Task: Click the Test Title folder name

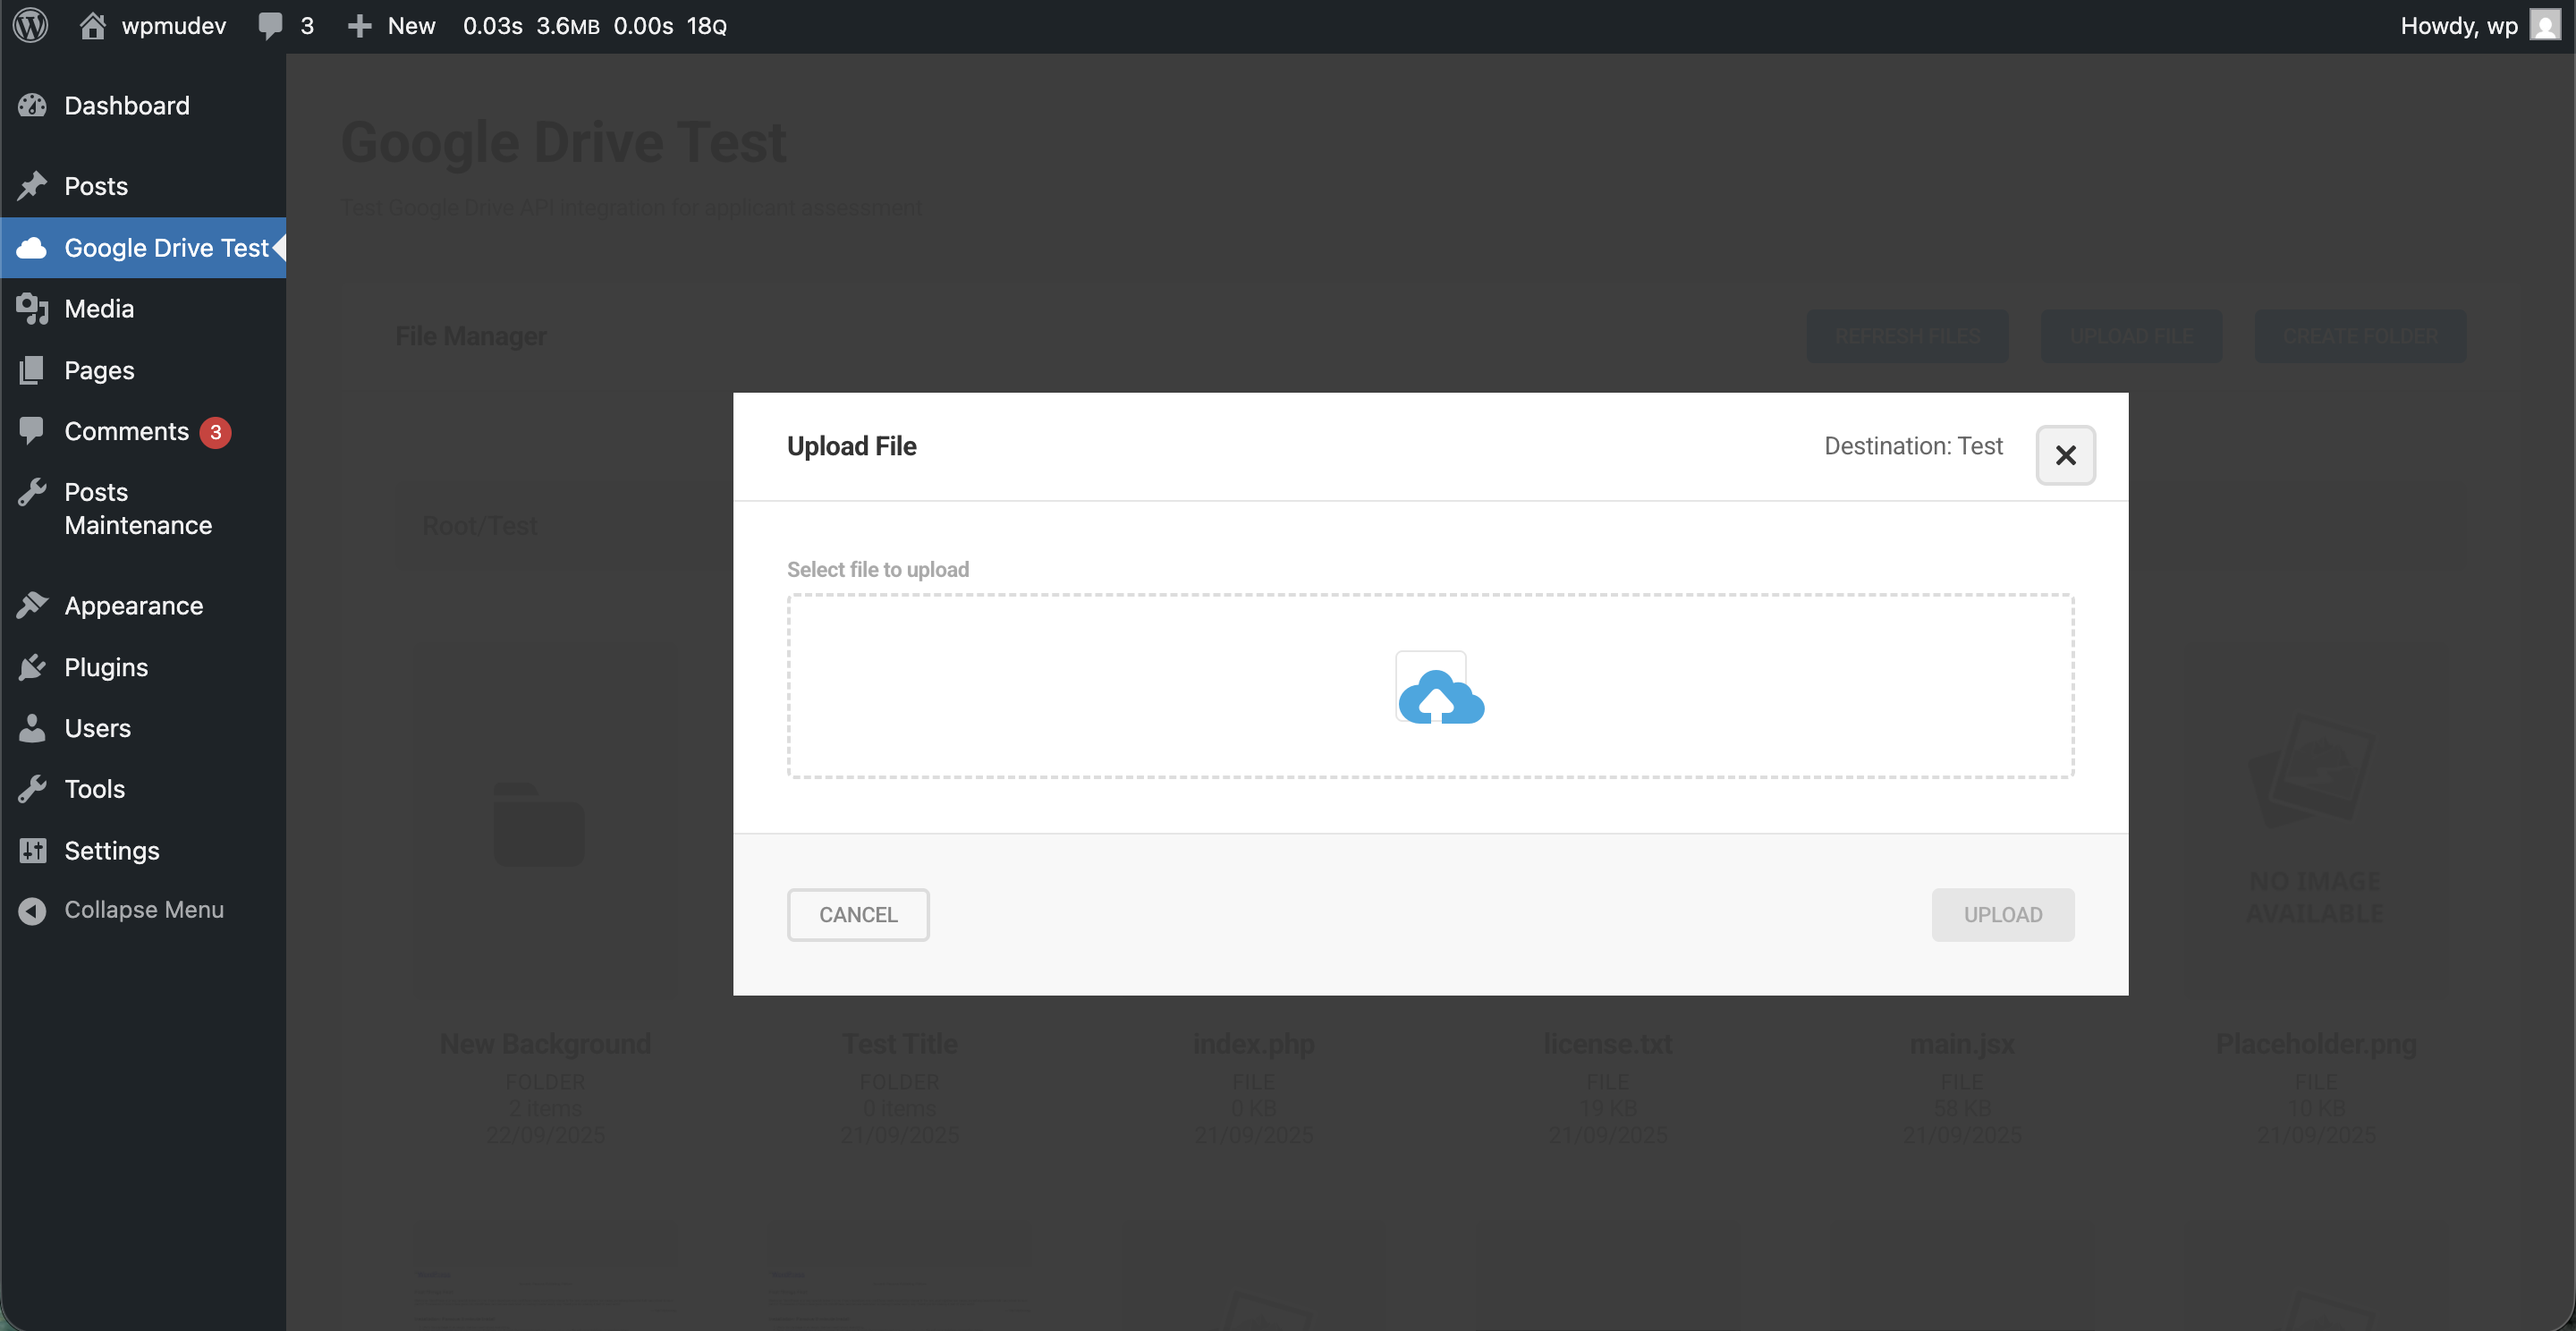Action: (899, 1043)
